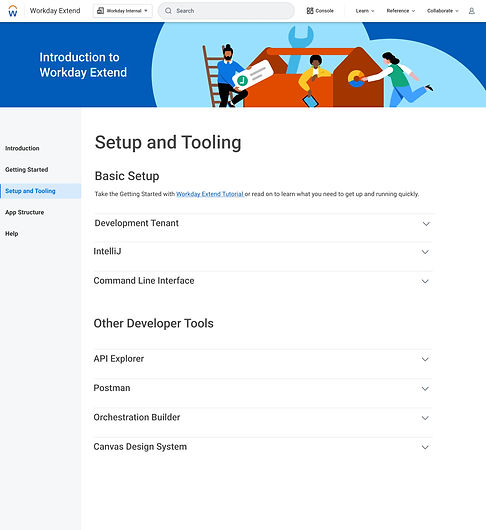
Task: Open the Collaborate menu
Action: click(442, 11)
